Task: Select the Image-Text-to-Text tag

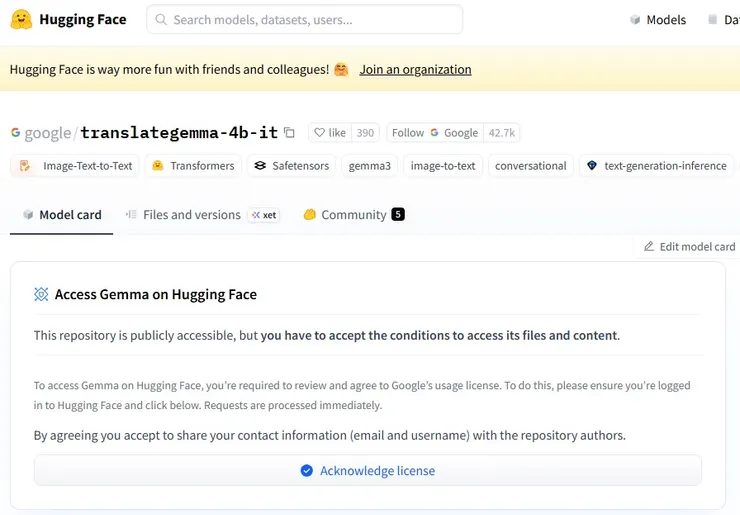Action: tap(77, 166)
